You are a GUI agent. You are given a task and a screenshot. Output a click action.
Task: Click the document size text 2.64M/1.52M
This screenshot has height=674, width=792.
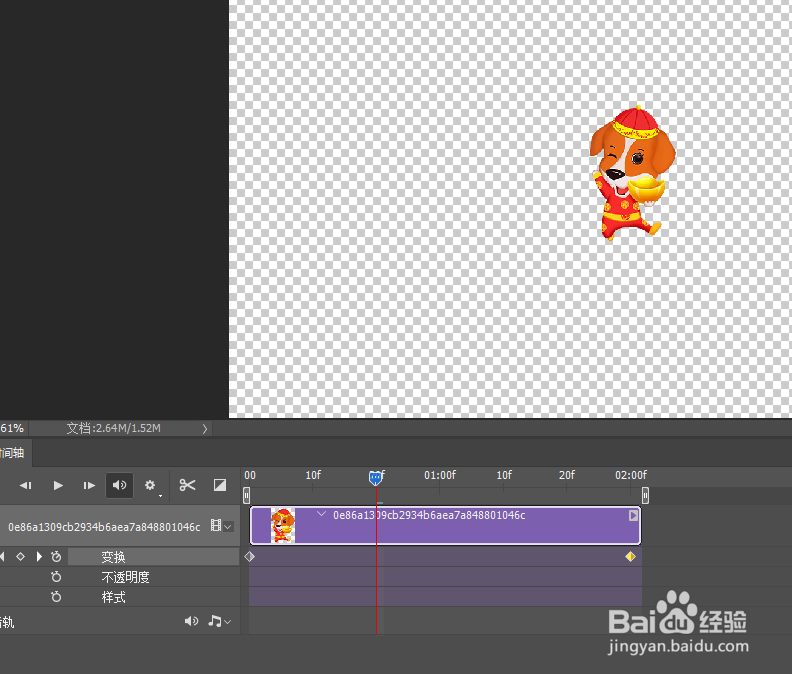point(128,428)
